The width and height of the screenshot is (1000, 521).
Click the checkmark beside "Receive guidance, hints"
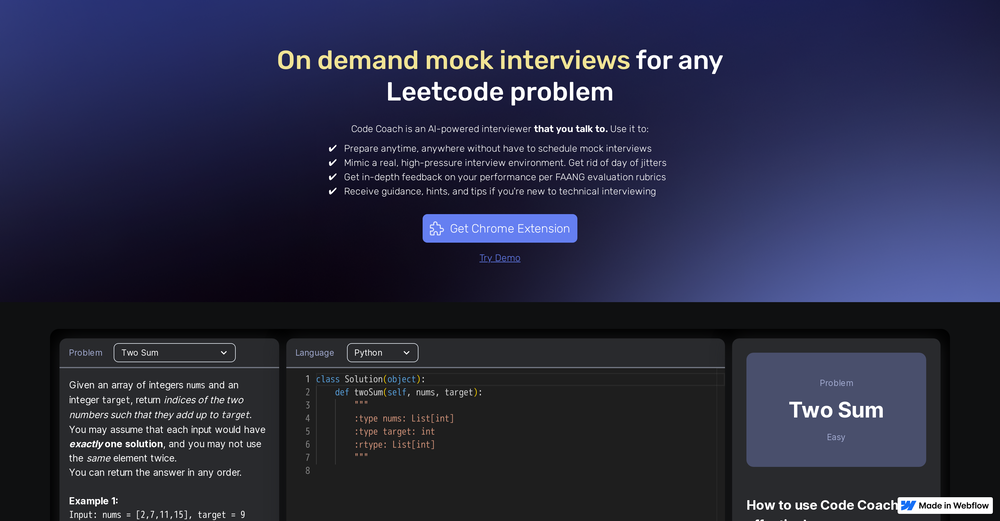333,191
